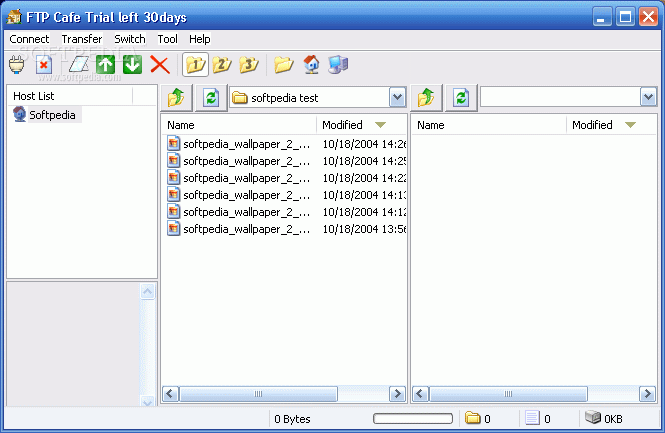
Task: Go up a folder in right pane
Action: point(427,98)
